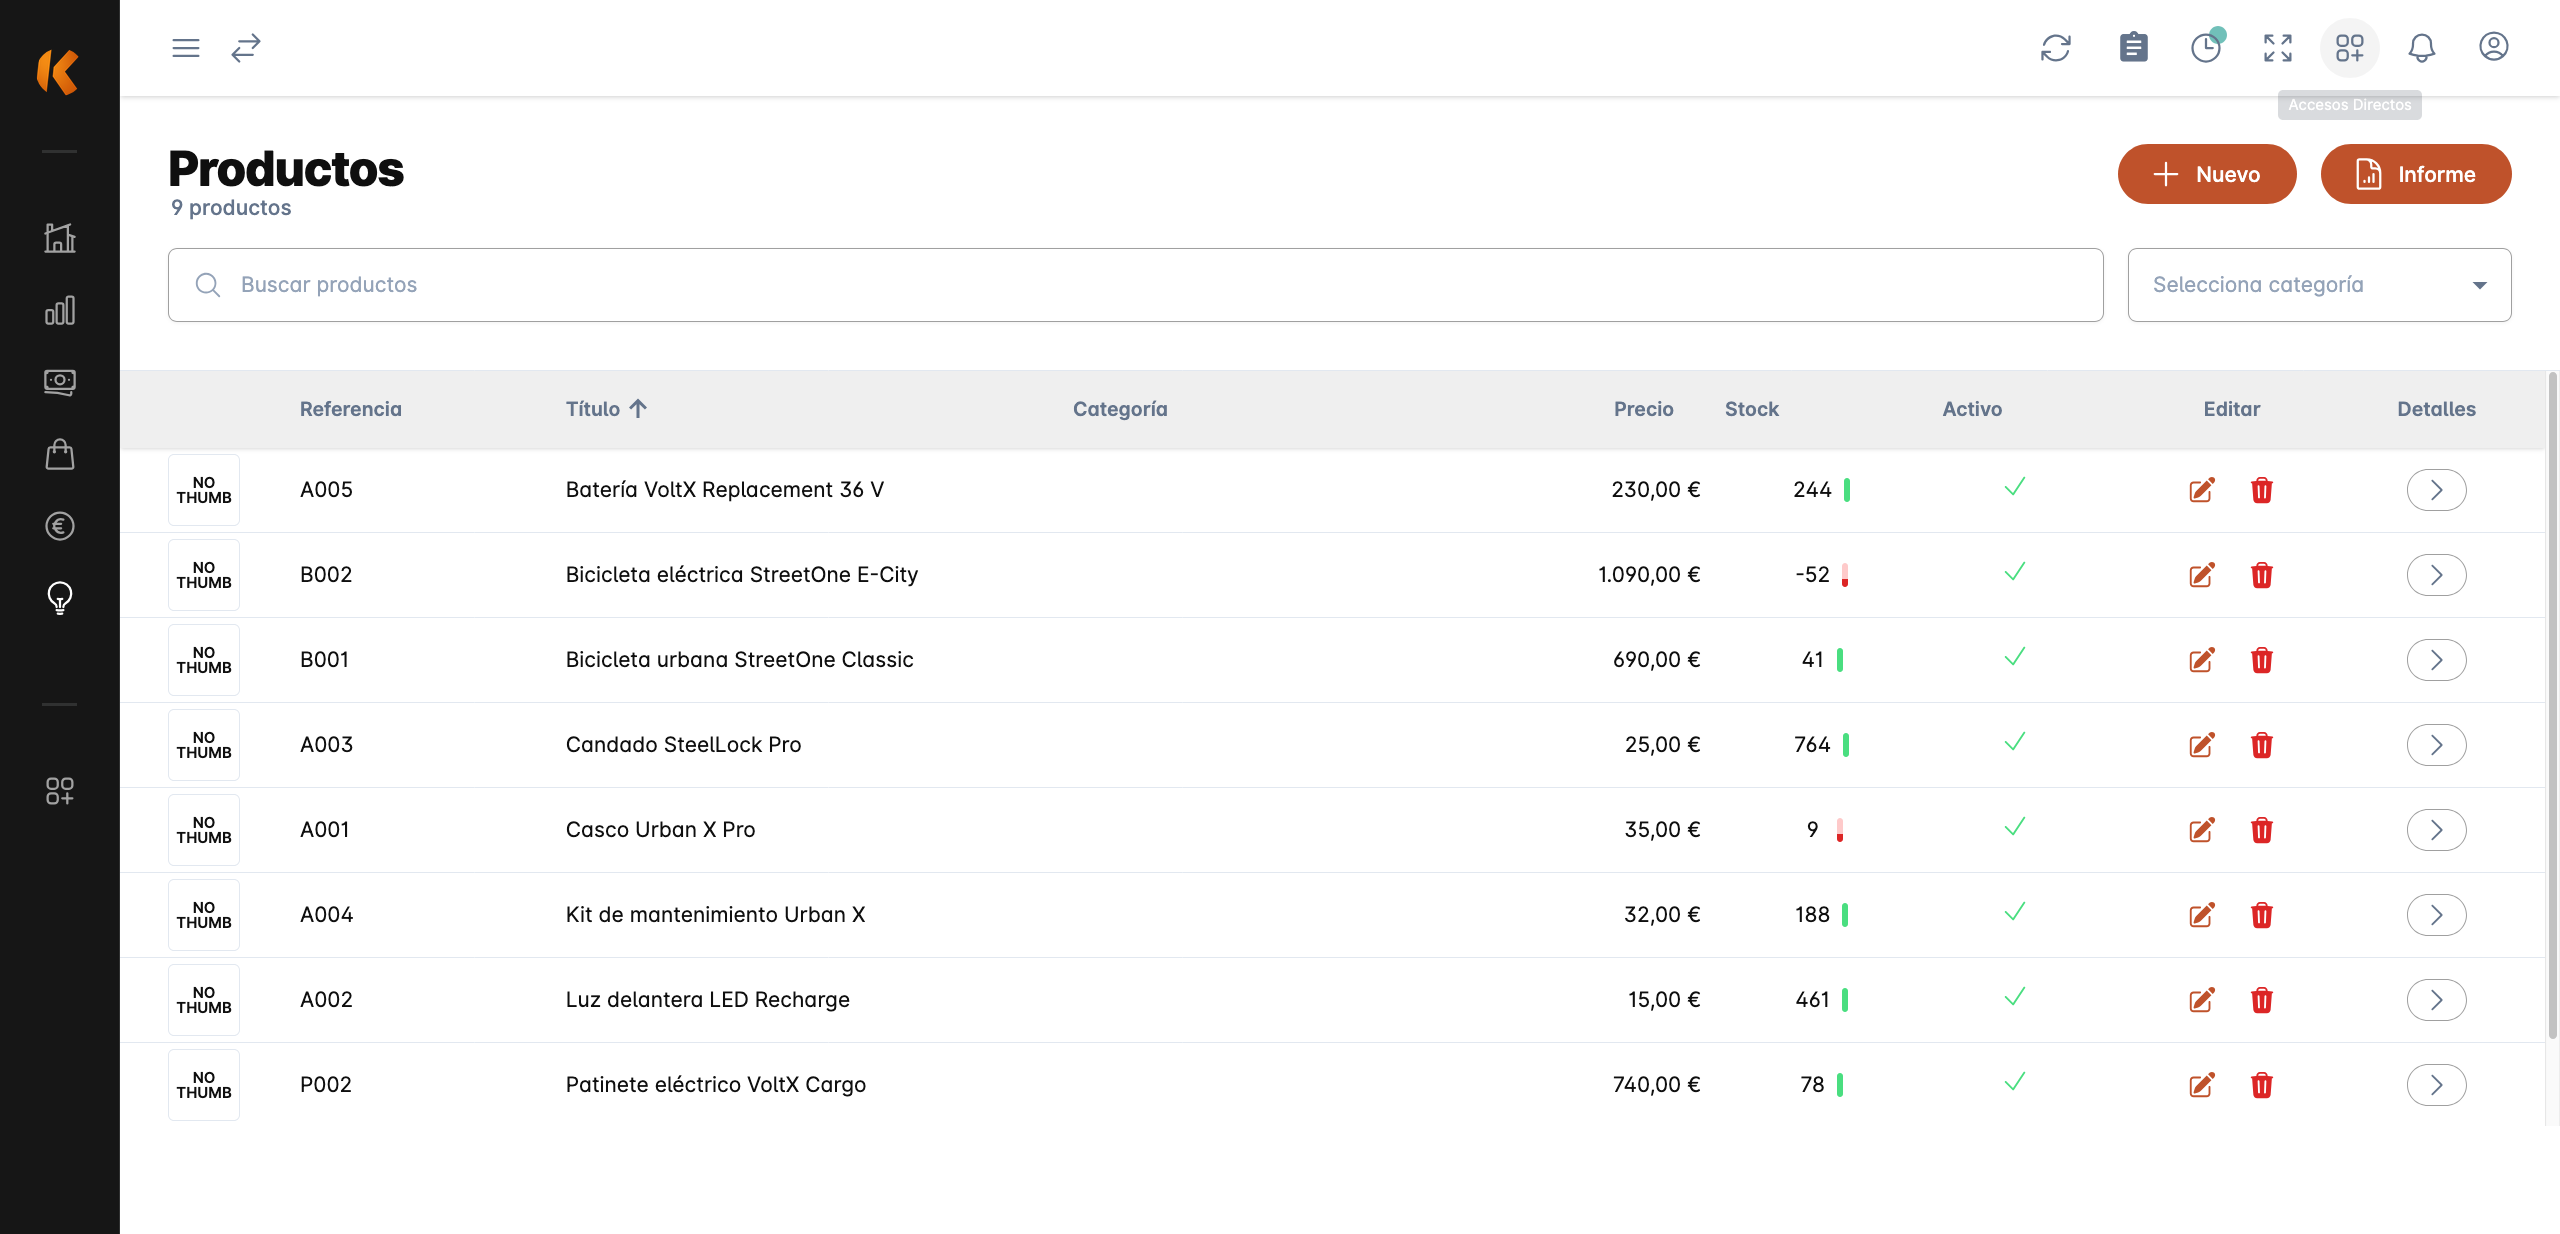Open the hamburger menu icon
This screenshot has height=1234, width=2560.
tap(186, 48)
